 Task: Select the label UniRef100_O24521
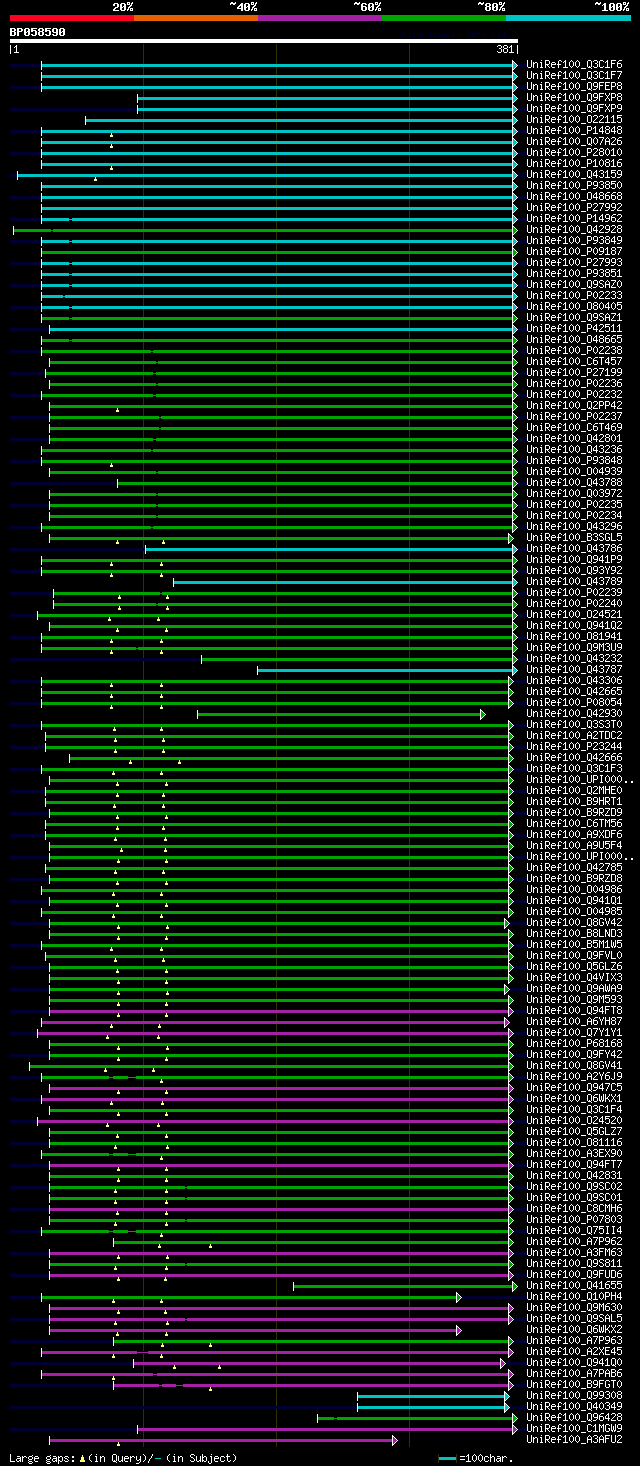pyautogui.click(x=574, y=615)
